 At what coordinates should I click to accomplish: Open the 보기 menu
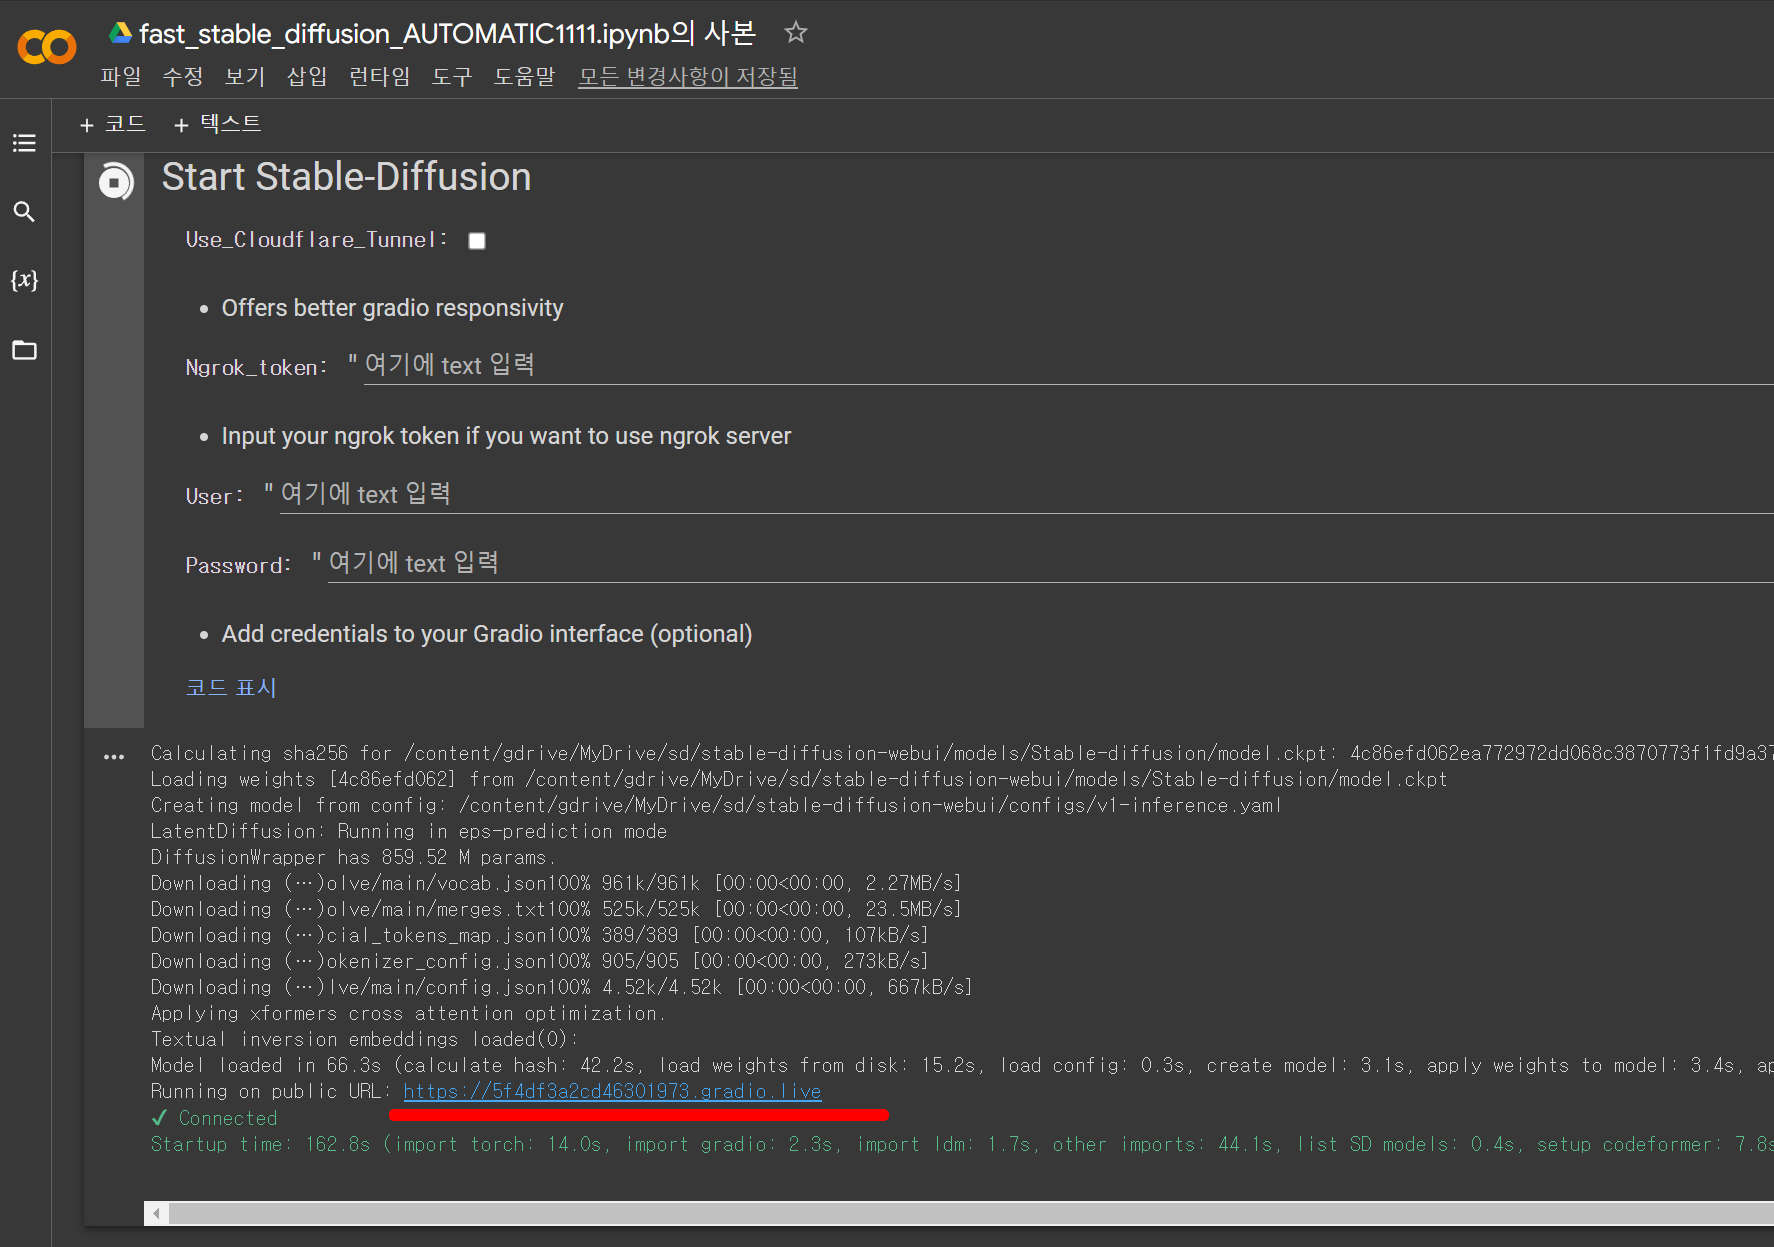click(245, 77)
